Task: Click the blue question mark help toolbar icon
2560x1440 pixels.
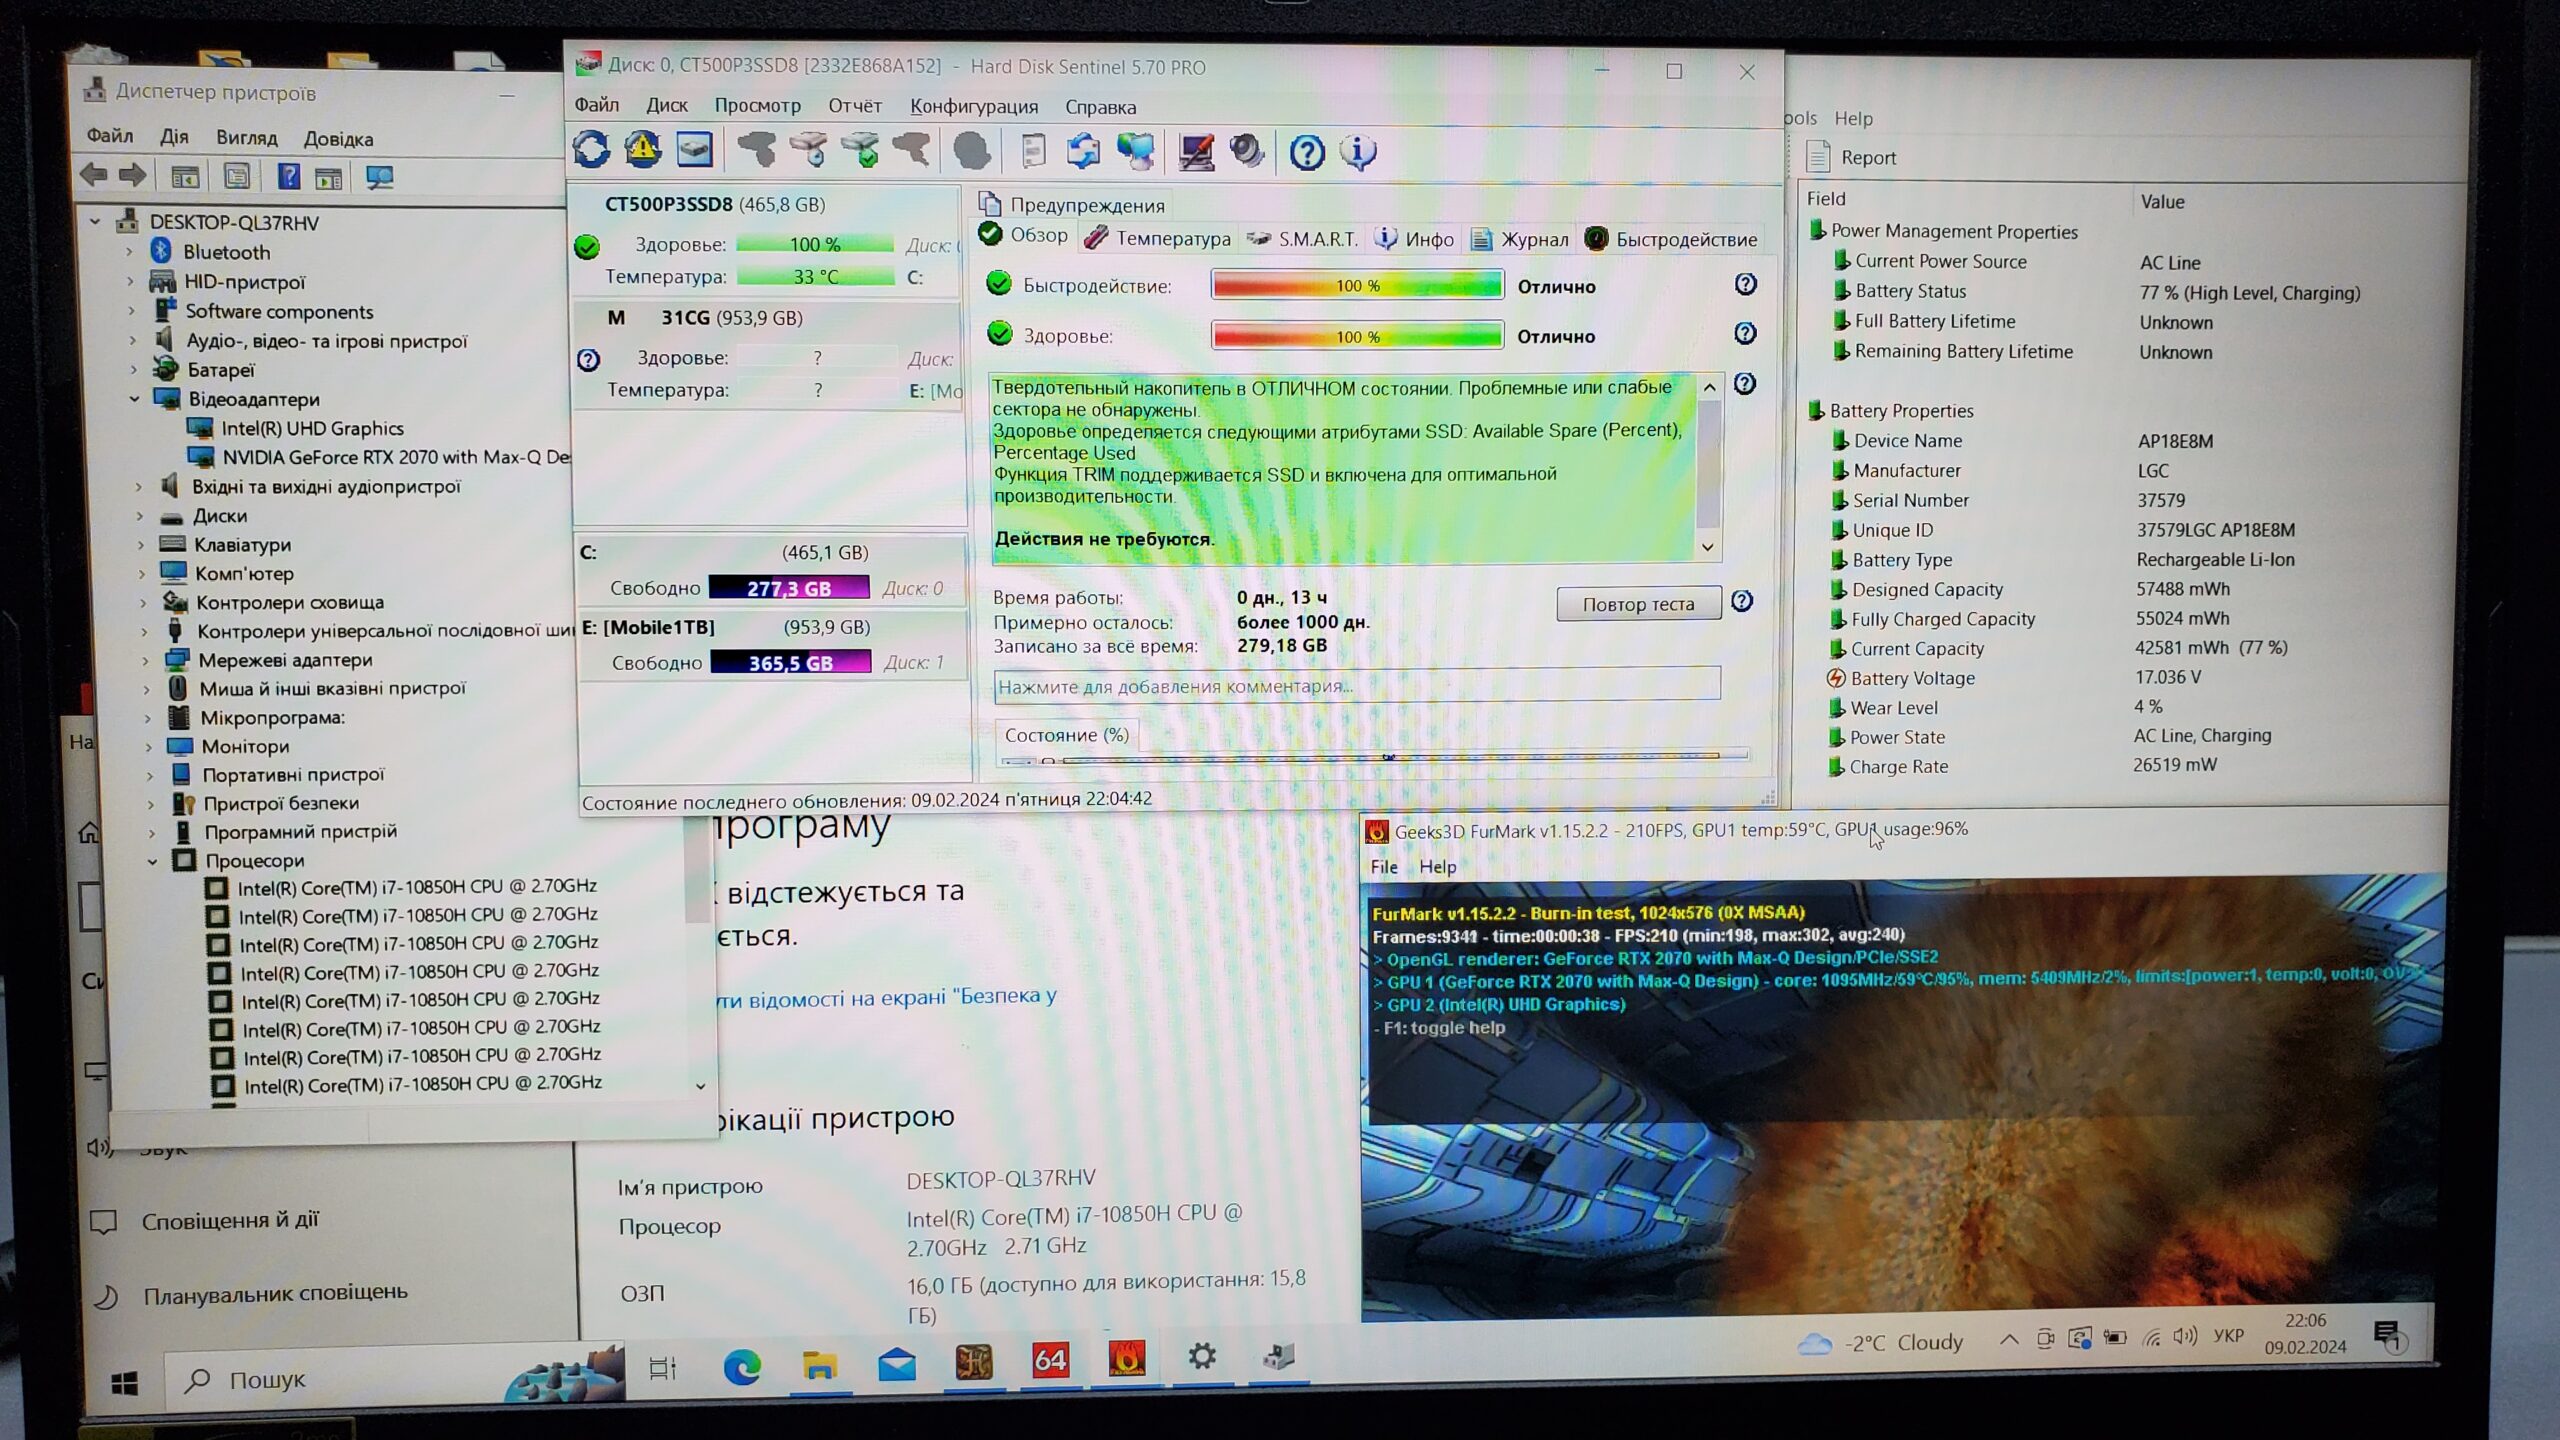Action: [1306, 153]
